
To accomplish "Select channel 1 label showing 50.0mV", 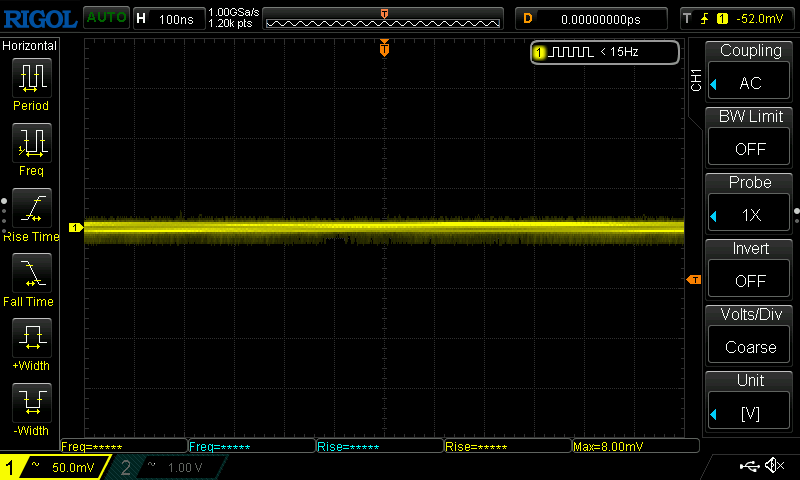I will [x=55, y=467].
